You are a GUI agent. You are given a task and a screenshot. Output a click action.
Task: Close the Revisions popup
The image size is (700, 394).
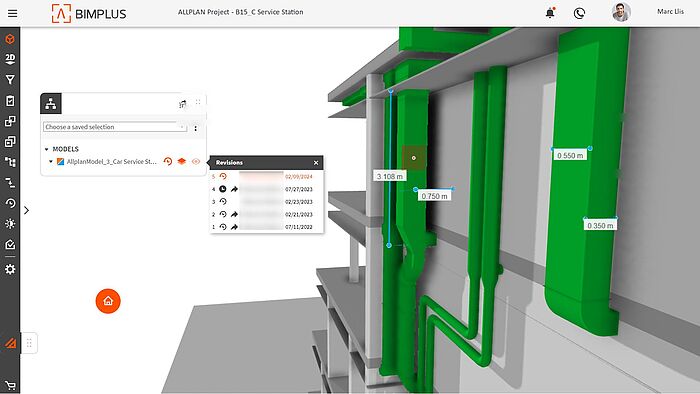pyautogui.click(x=316, y=163)
